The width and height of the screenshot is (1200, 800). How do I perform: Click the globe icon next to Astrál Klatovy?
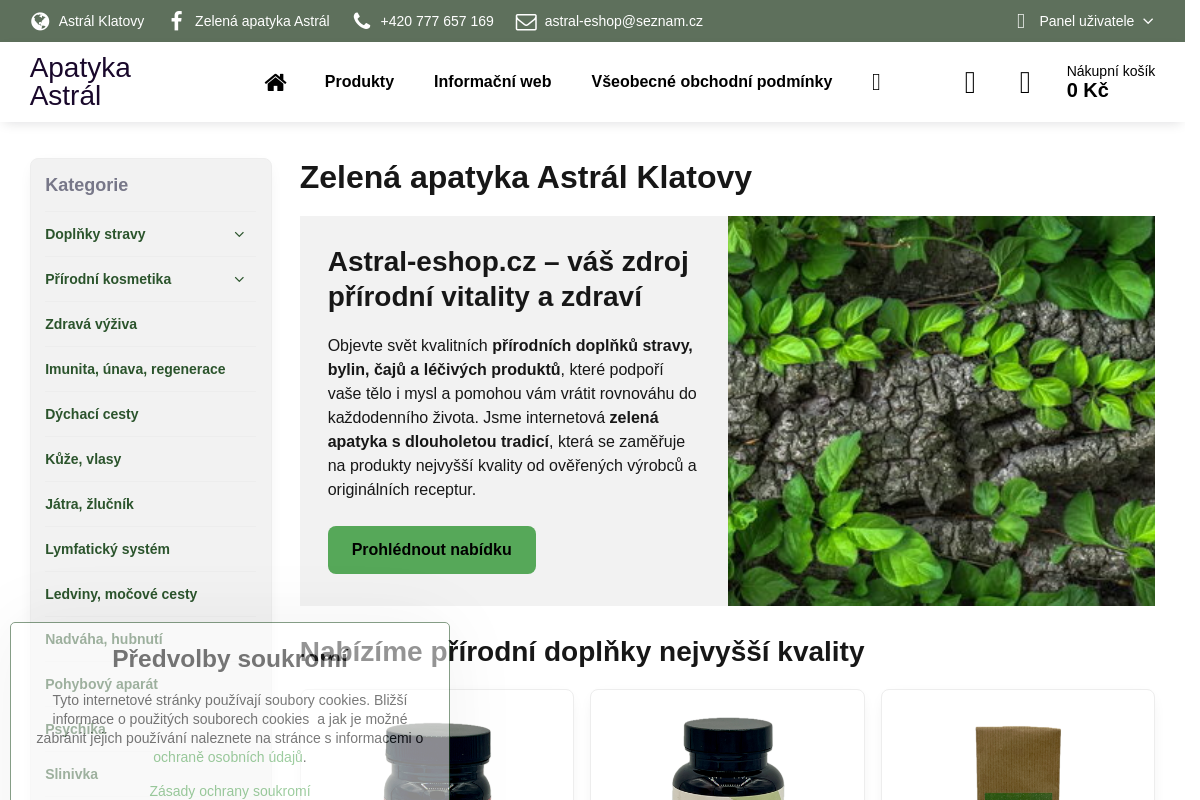pyautogui.click(x=40, y=21)
